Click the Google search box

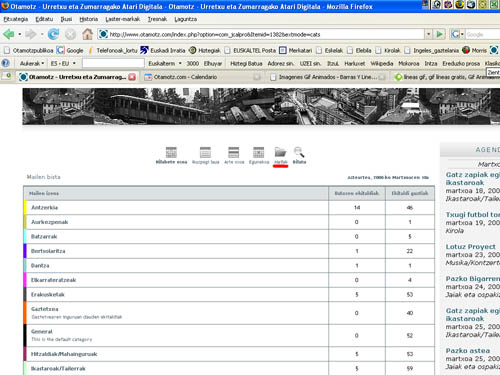click(x=483, y=34)
